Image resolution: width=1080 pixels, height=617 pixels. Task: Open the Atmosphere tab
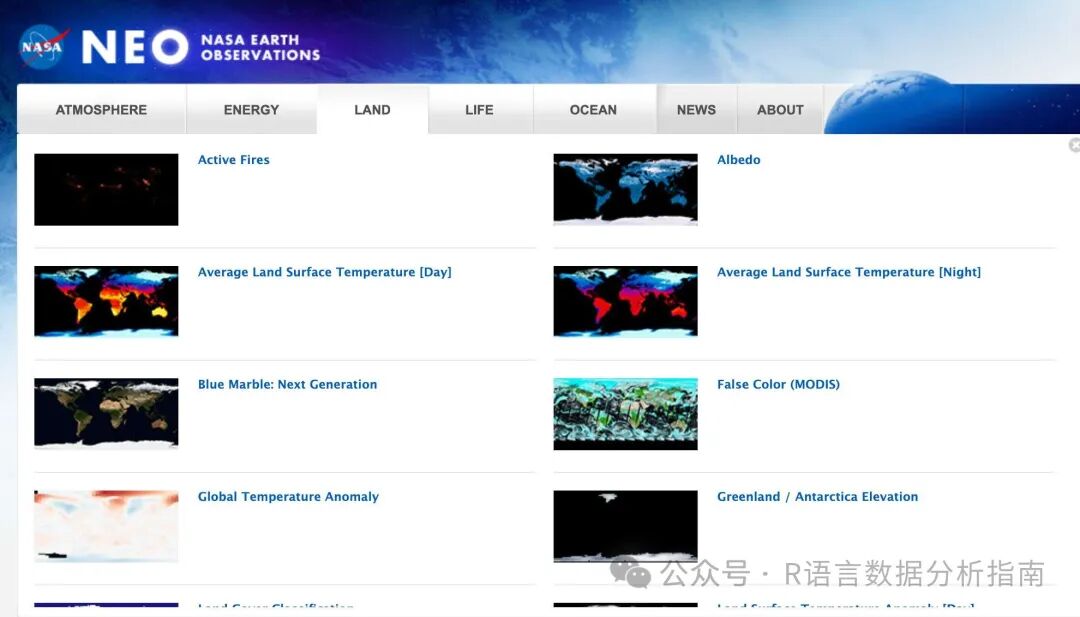click(101, 109)
